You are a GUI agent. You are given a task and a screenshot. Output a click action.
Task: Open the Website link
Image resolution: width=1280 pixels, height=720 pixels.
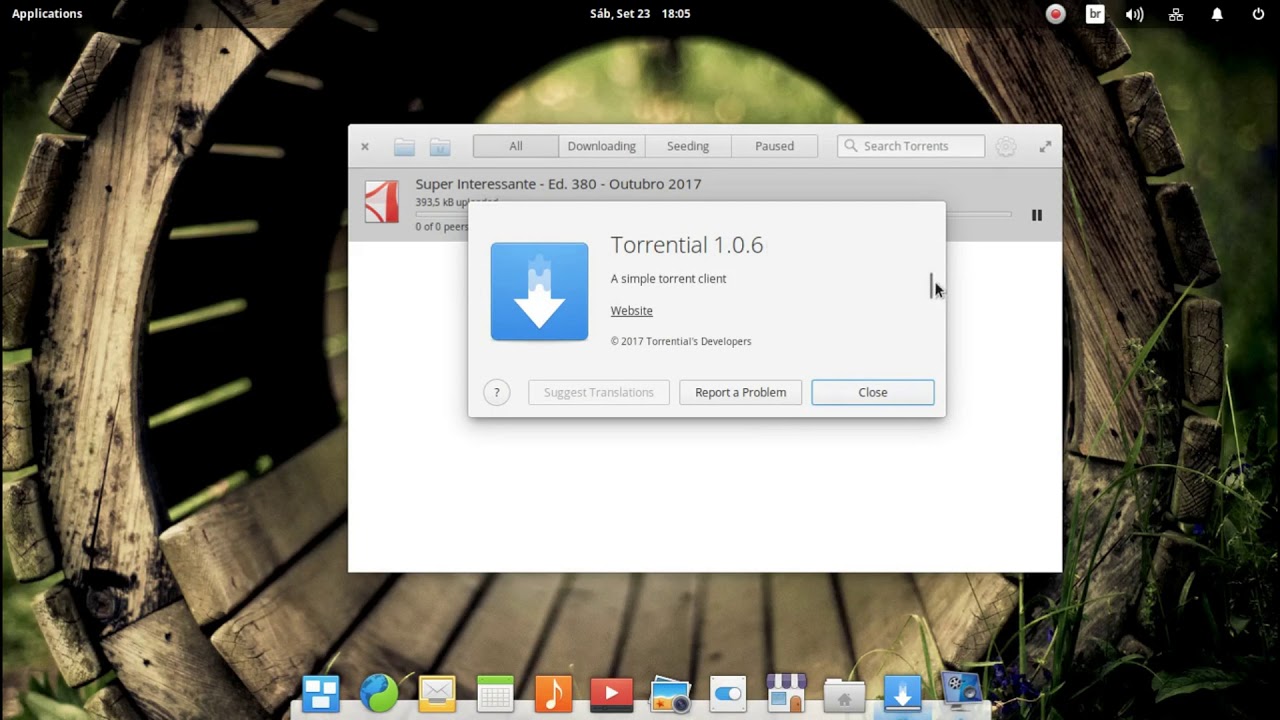pos(632,311)
